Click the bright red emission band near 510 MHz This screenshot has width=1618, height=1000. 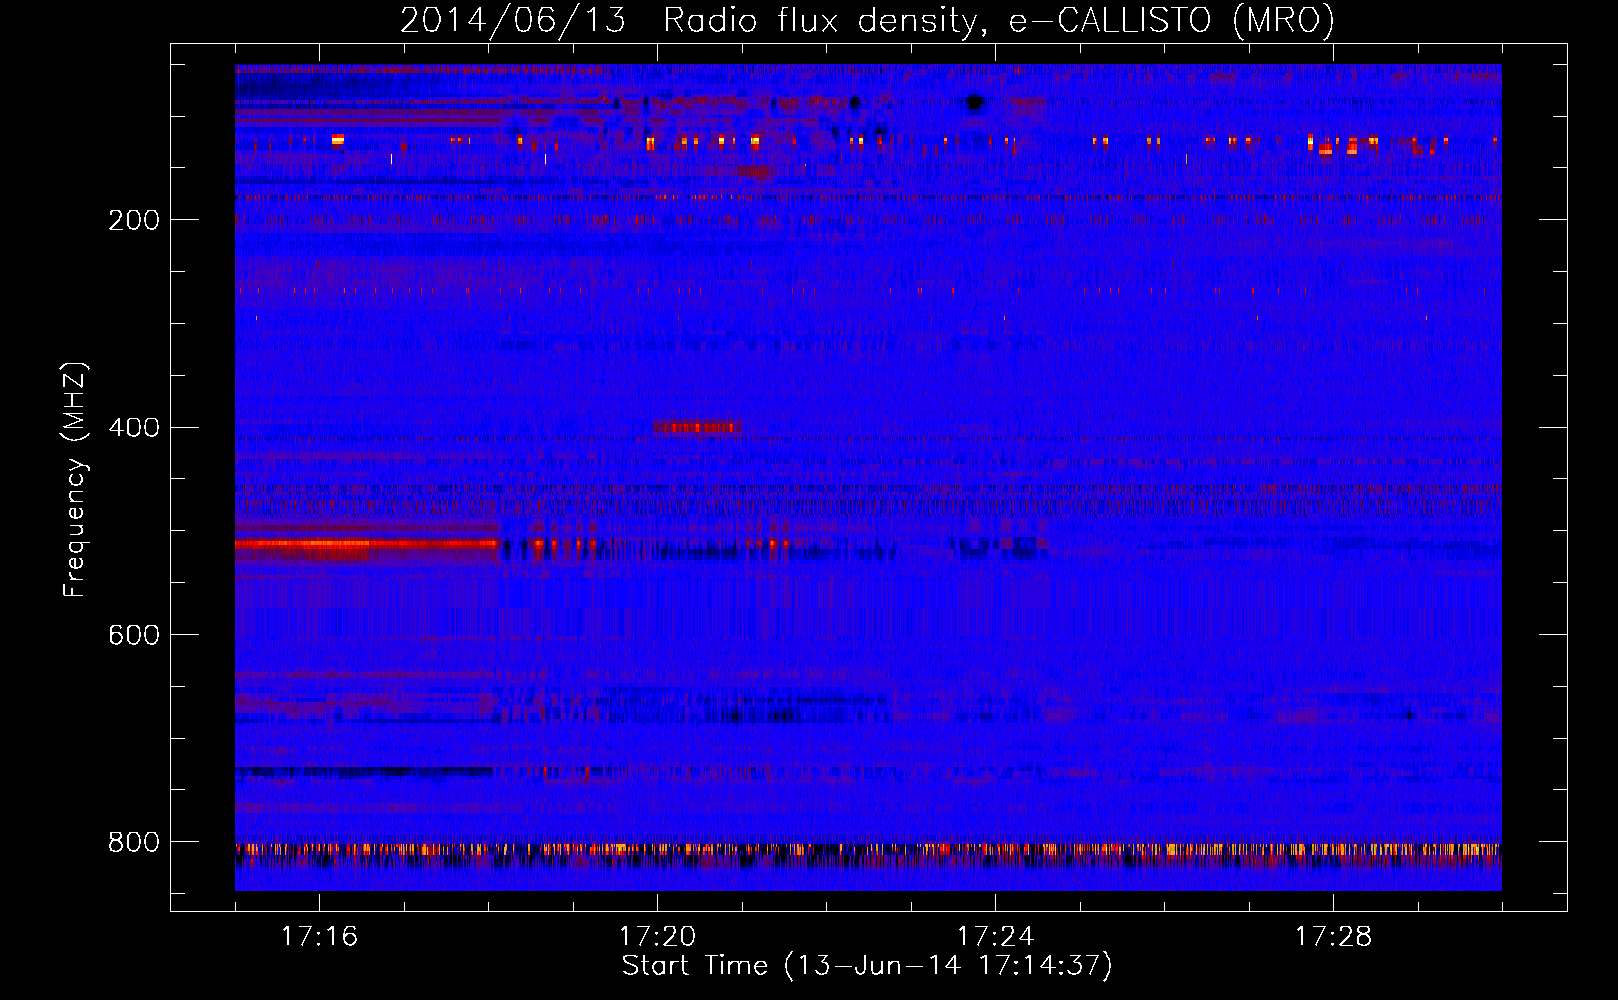(366, 545)
